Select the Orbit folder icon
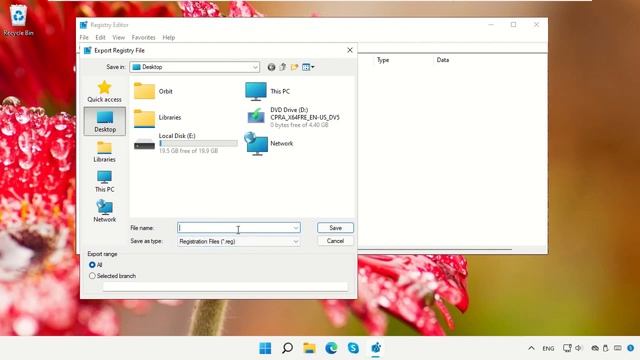This screenshot has width=640, height=360. pos(144,91)
